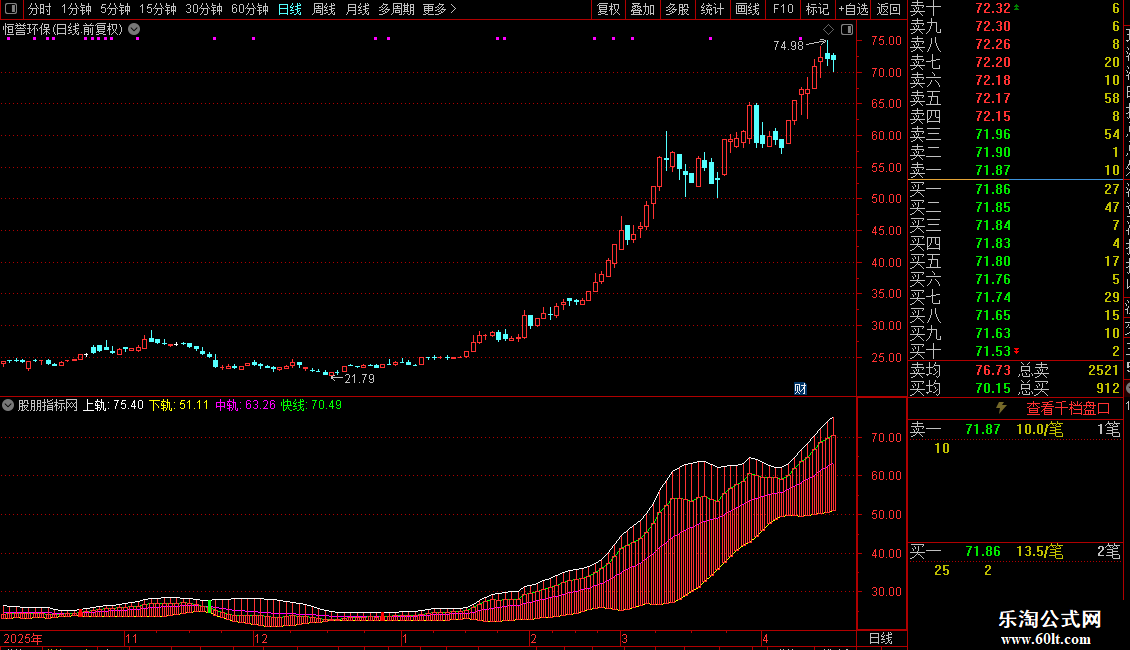Click the 中轨 value 63.26
1130x650 pixels.
[260, 405]
